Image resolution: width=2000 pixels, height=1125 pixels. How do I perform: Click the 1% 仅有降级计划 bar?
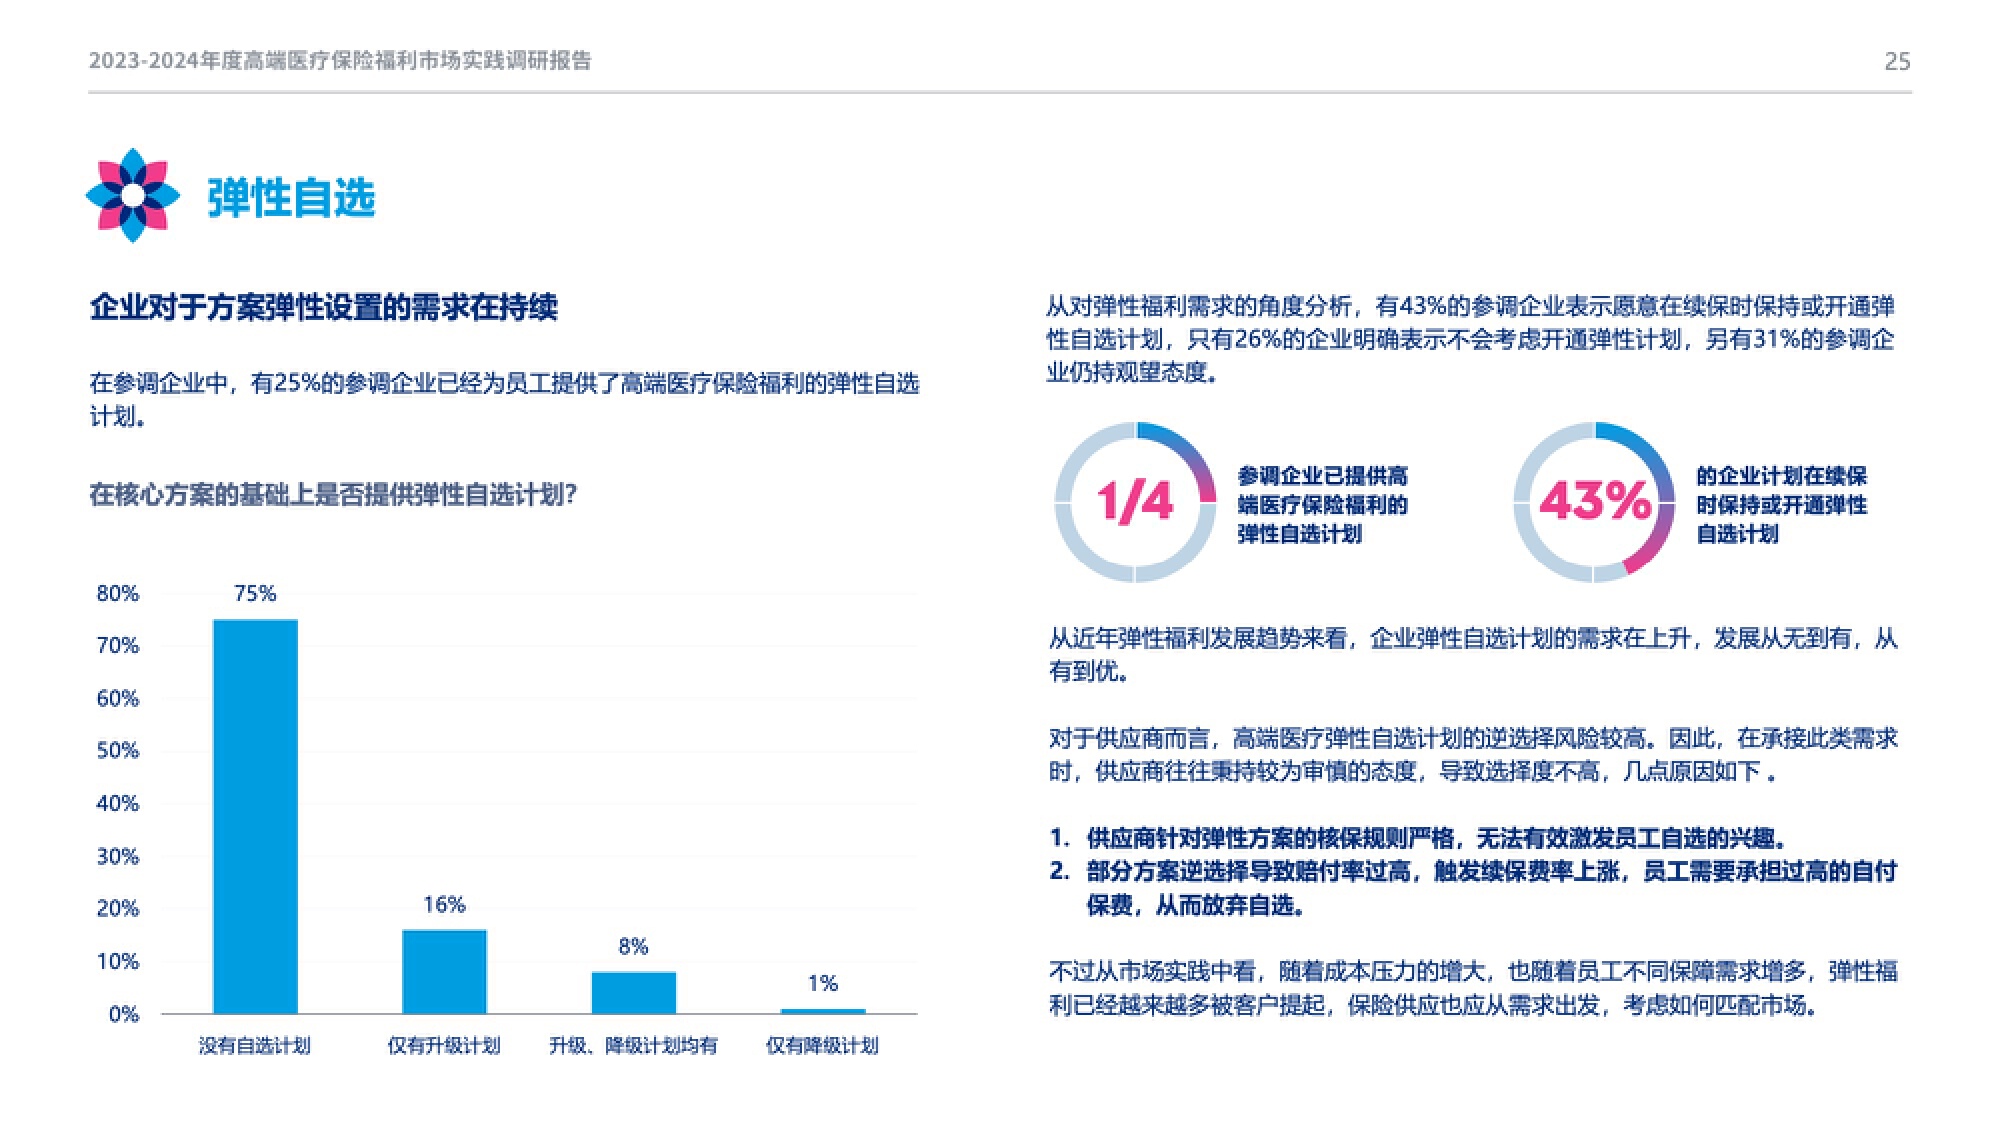(x=822, y=1010)
